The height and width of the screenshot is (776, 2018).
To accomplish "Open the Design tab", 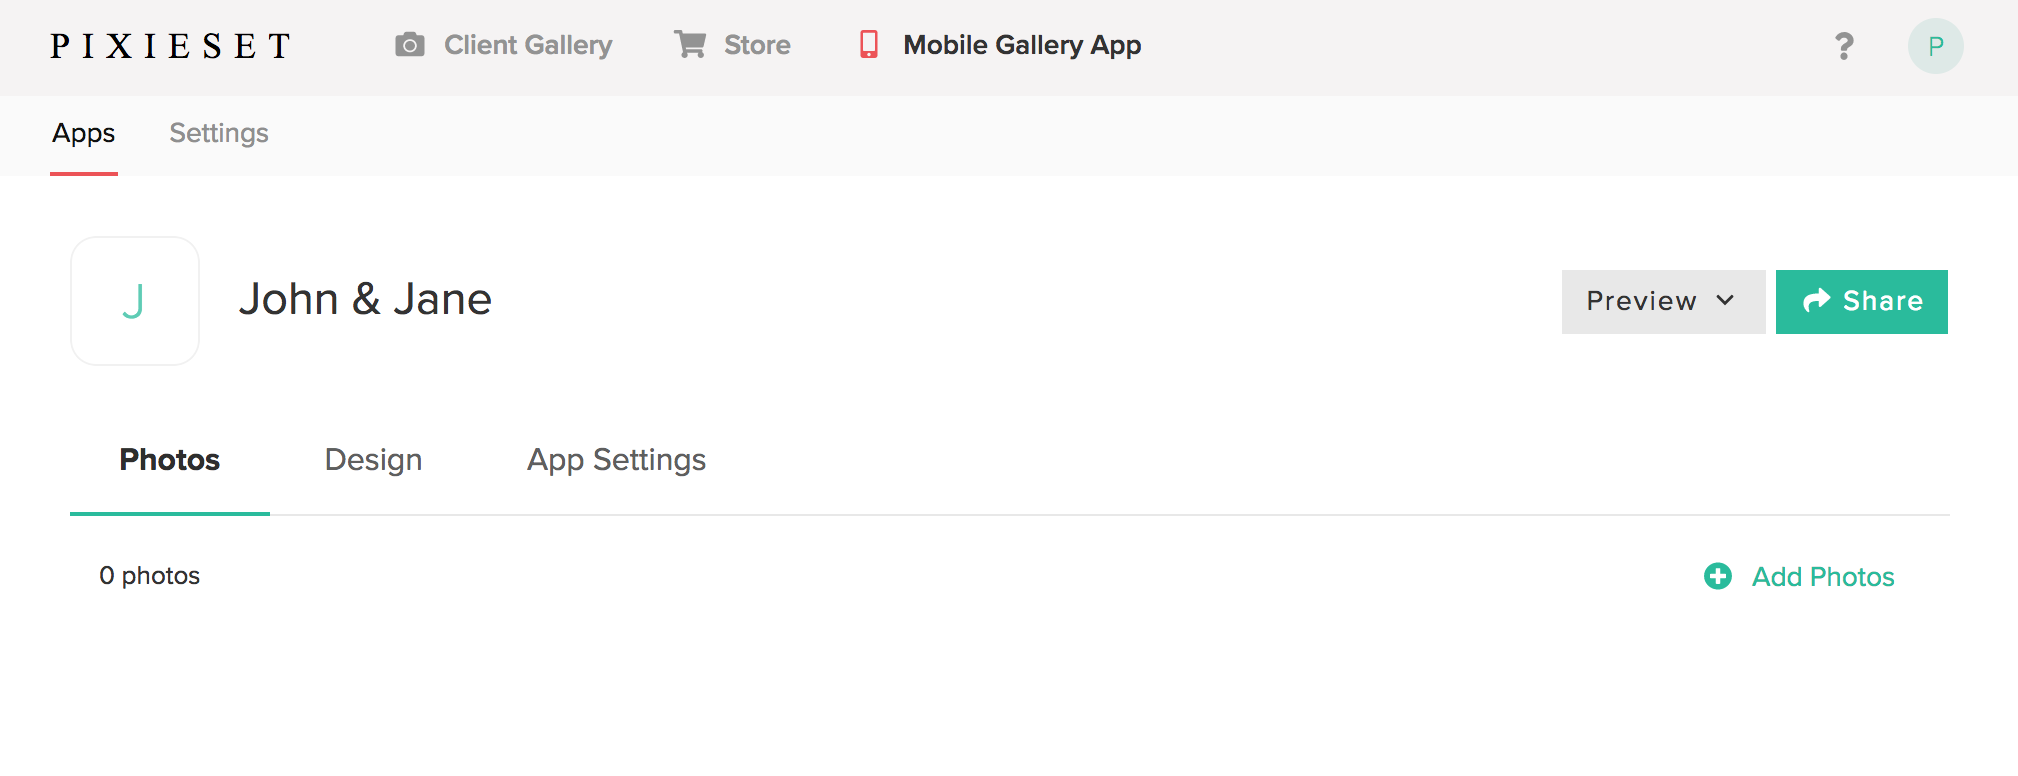I will [374, 460].
